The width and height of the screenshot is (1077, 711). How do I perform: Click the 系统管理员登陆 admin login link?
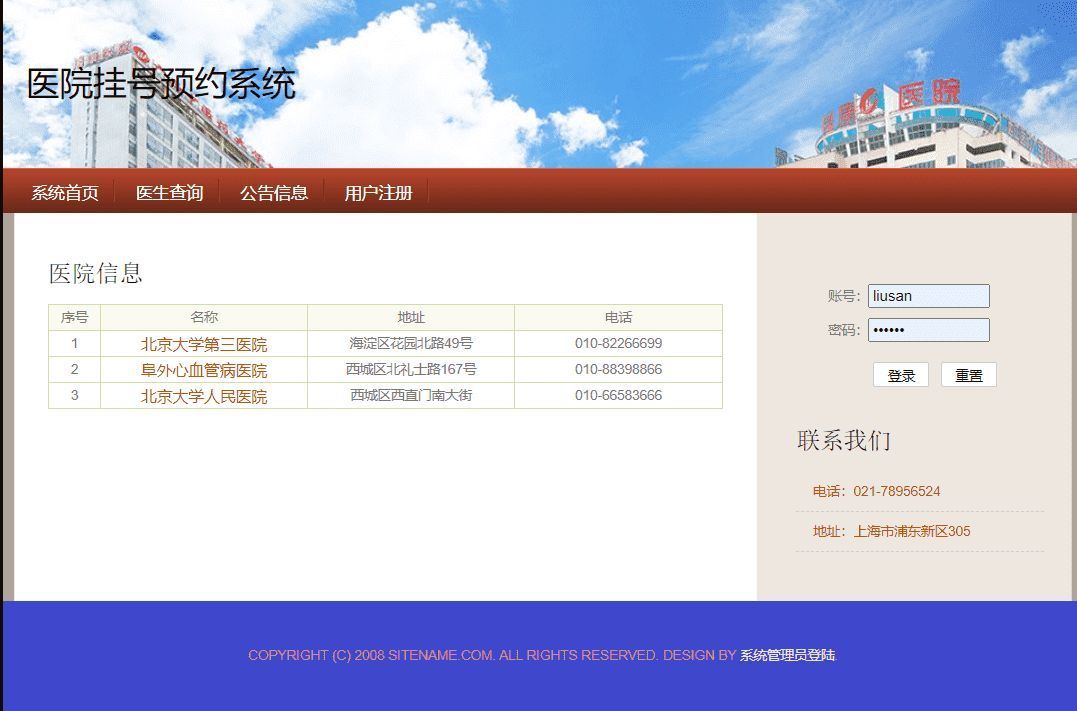coord(786,655)
